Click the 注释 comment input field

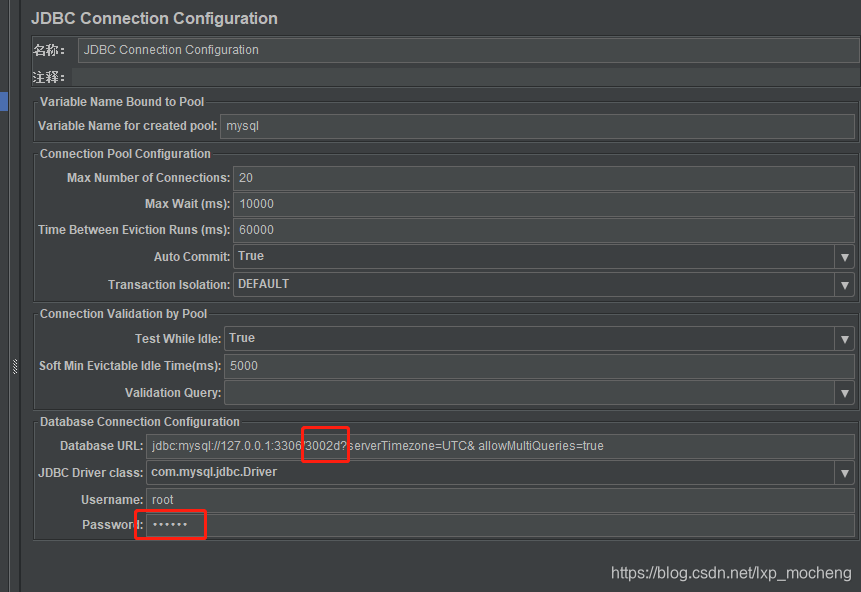(x=466, y=77)
